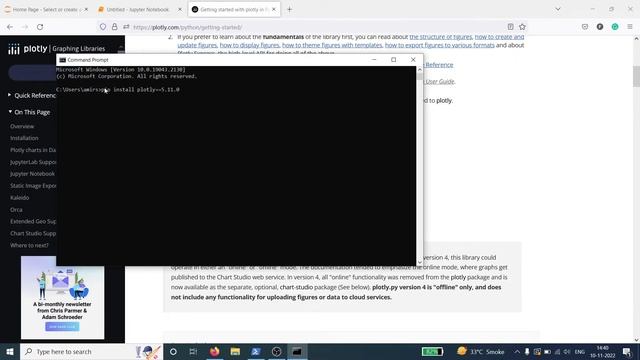Open the taskbar clock and date
The height and width of the screenshot is (360, 640).
click(602, 352)
